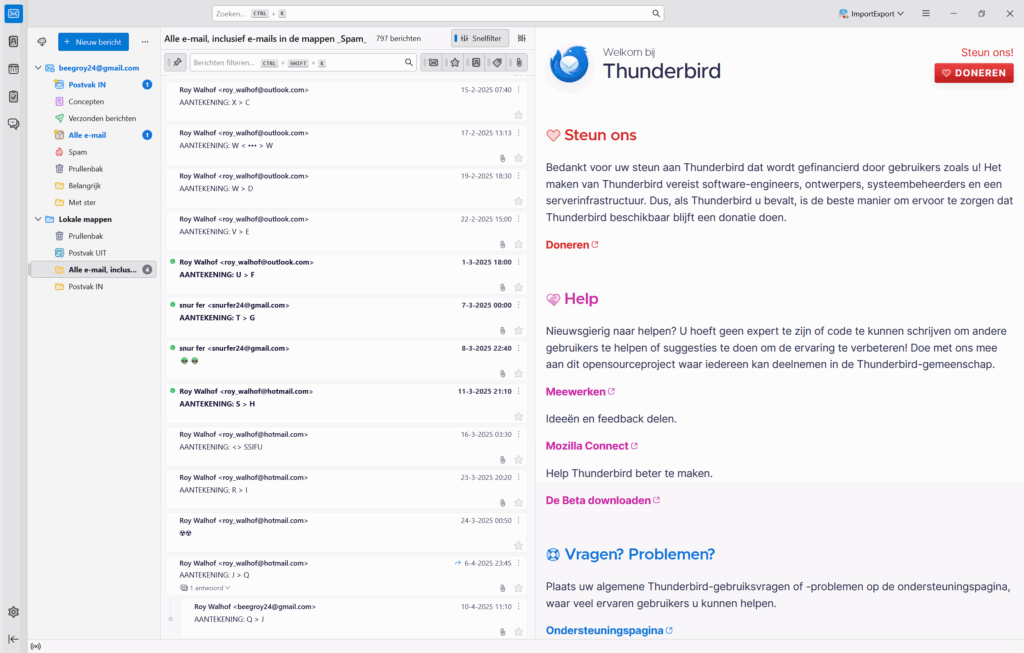This screenshot has width=1024, height=653.
Task: Open the message AANTEKENING: R > I
Action: pos(346,490)
